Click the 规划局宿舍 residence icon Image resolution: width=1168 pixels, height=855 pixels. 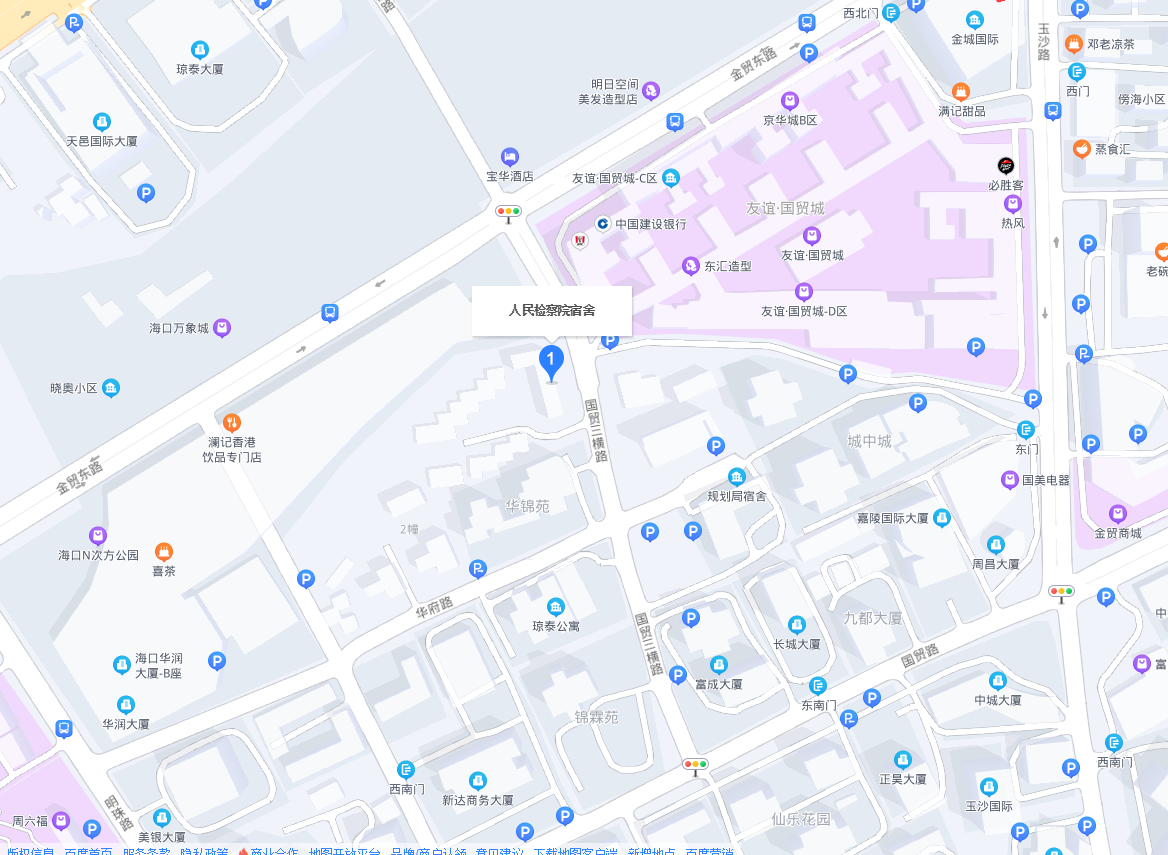(x=737, y=477)
